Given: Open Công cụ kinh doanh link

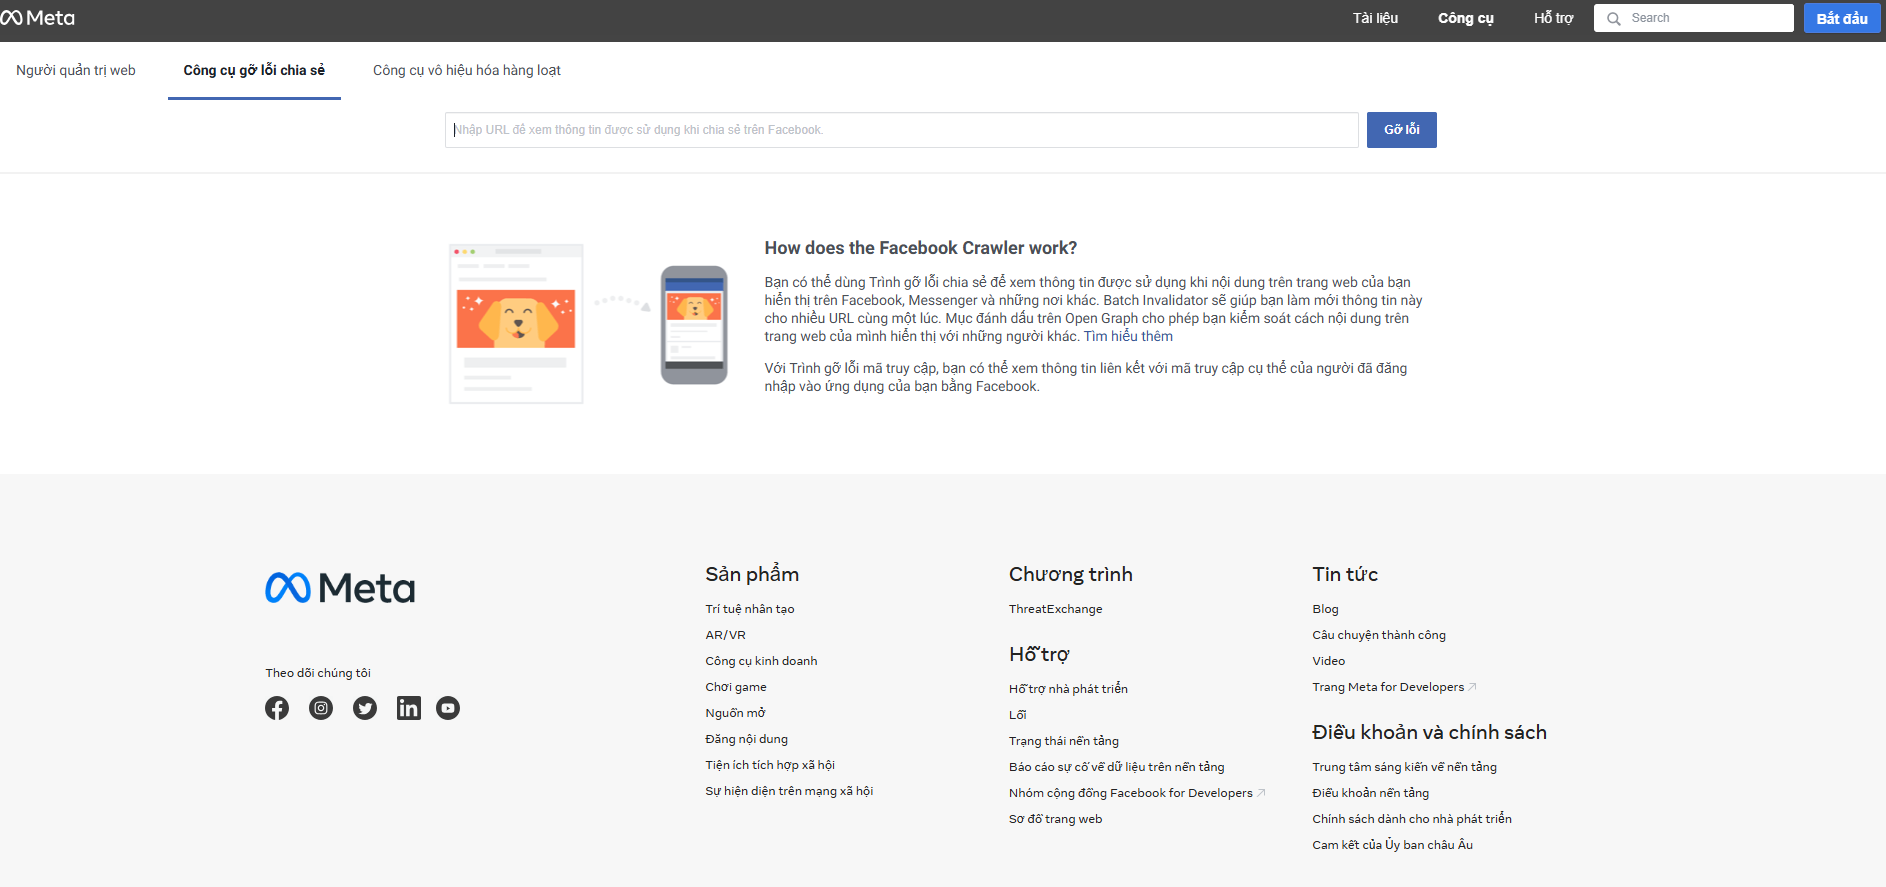Looking at the screenshot, I should [x=761, y=661].
